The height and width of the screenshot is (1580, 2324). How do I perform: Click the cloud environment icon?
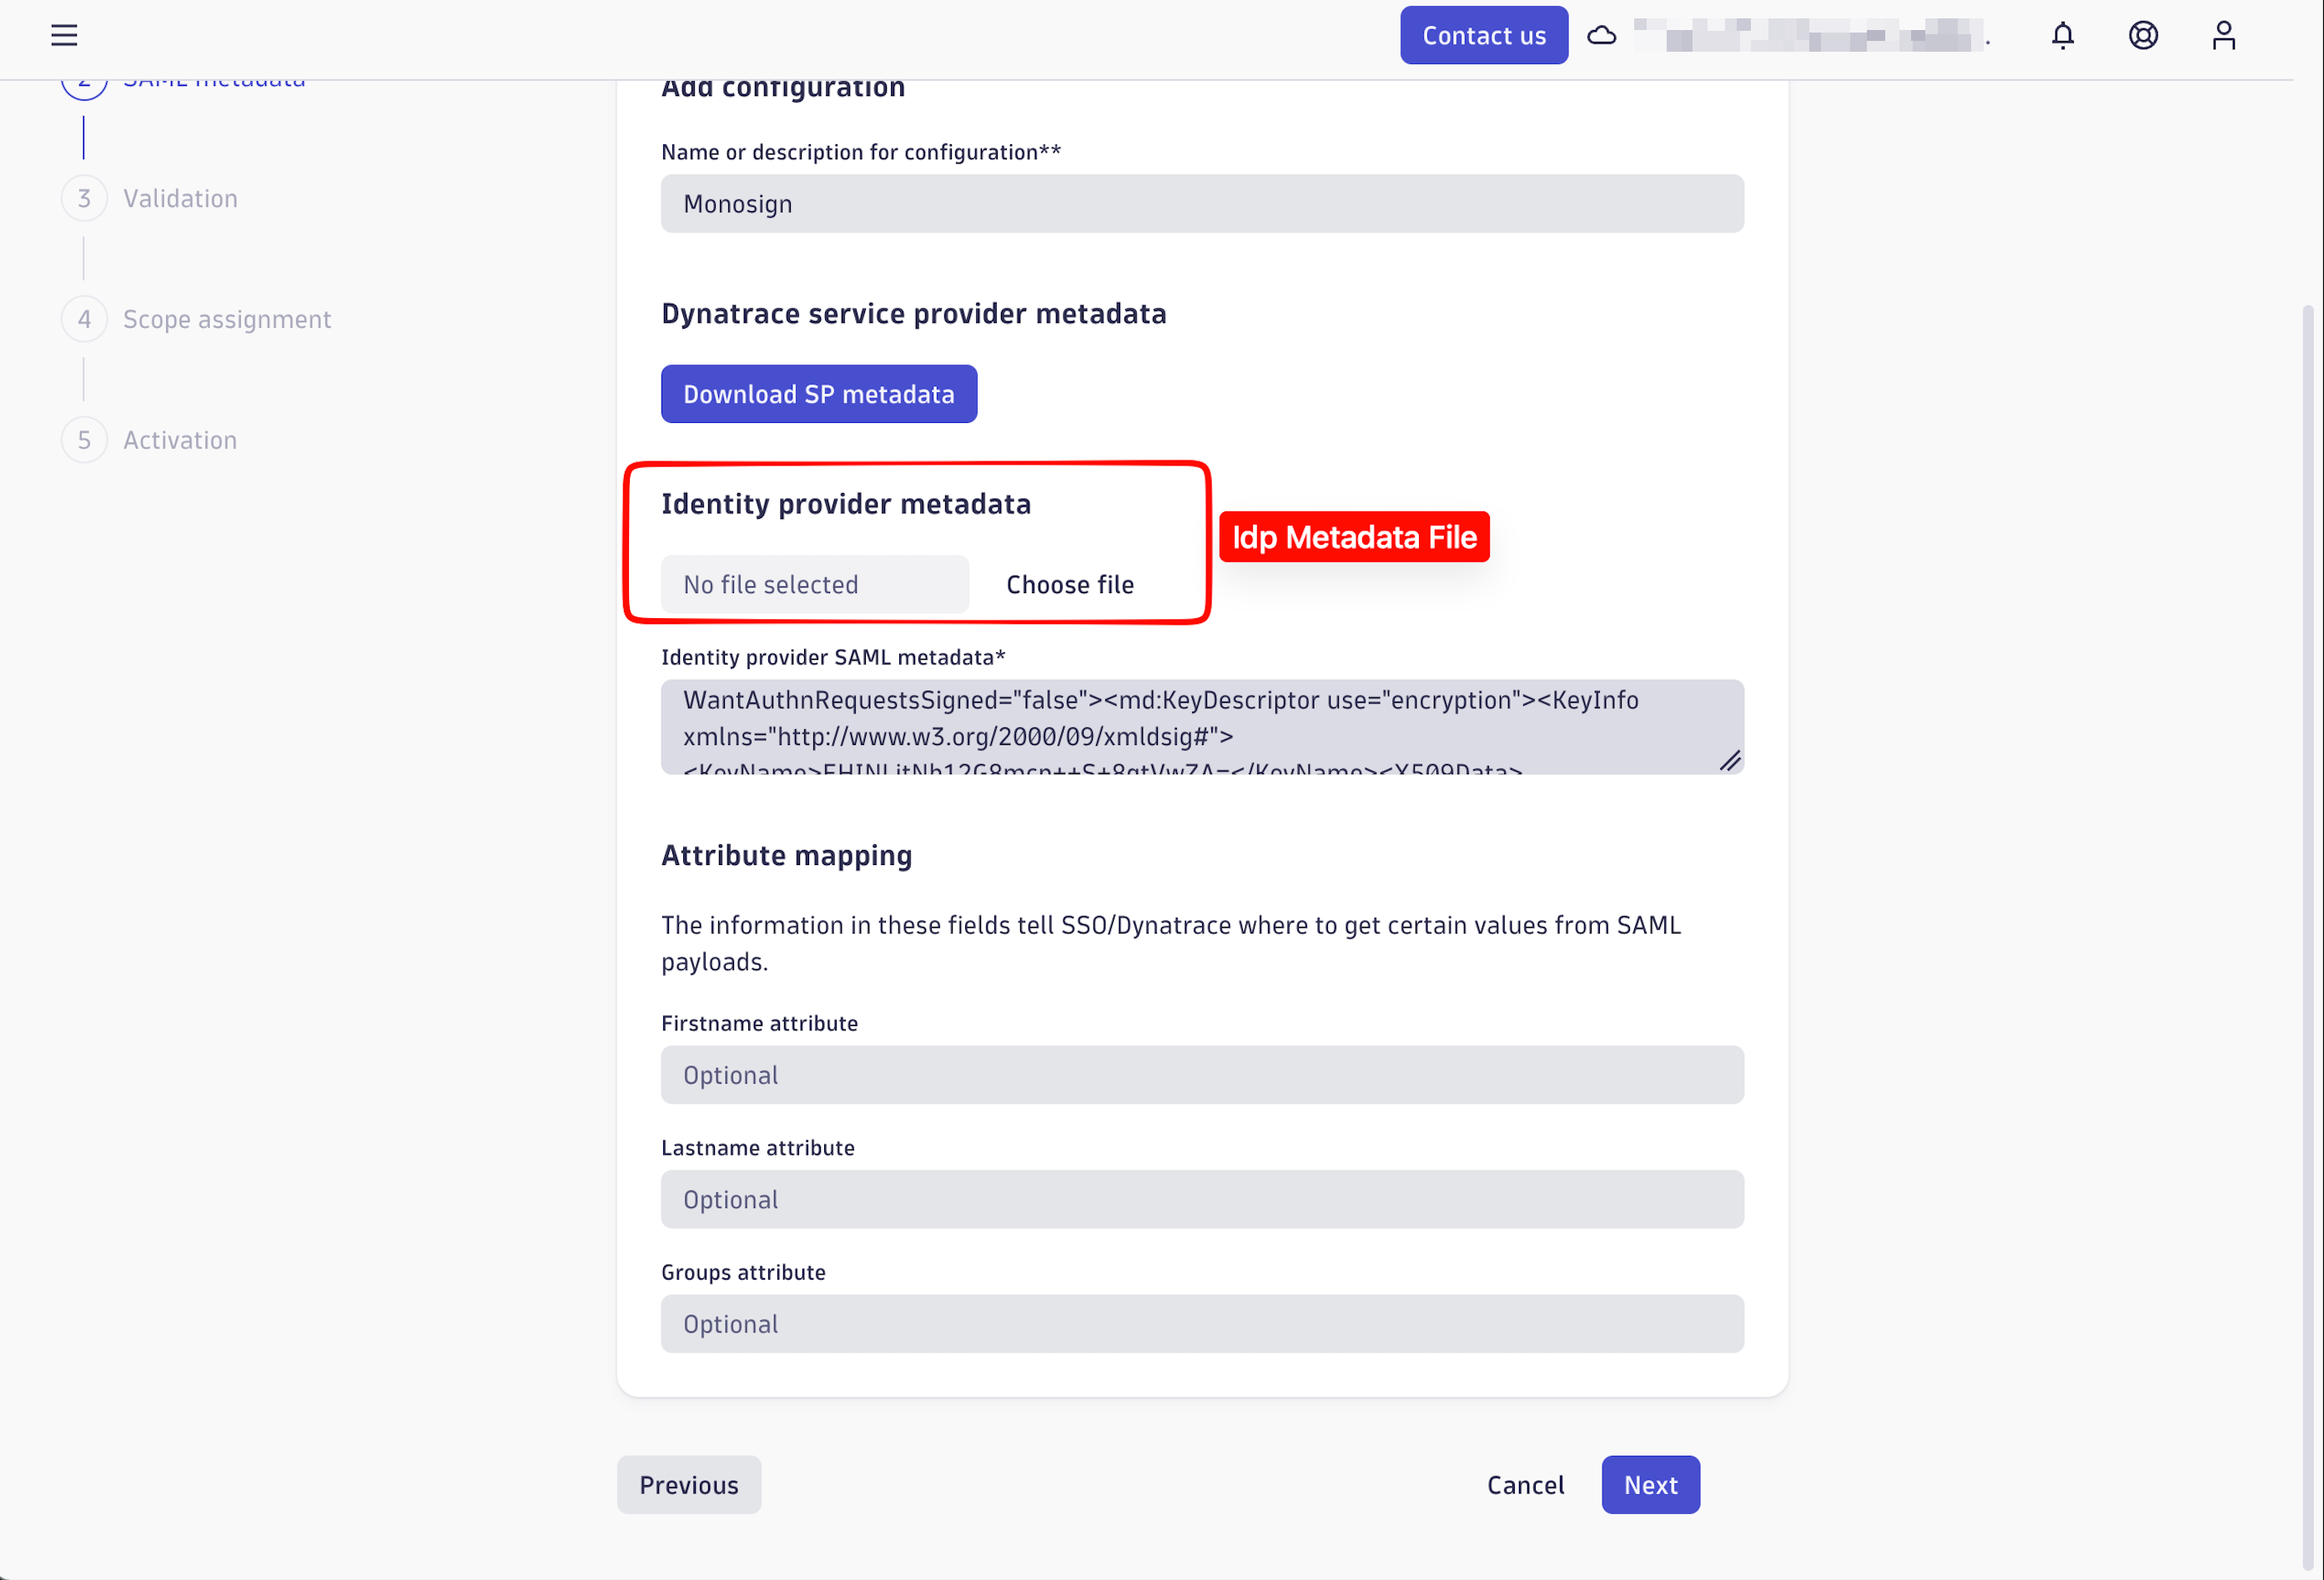1601,36
